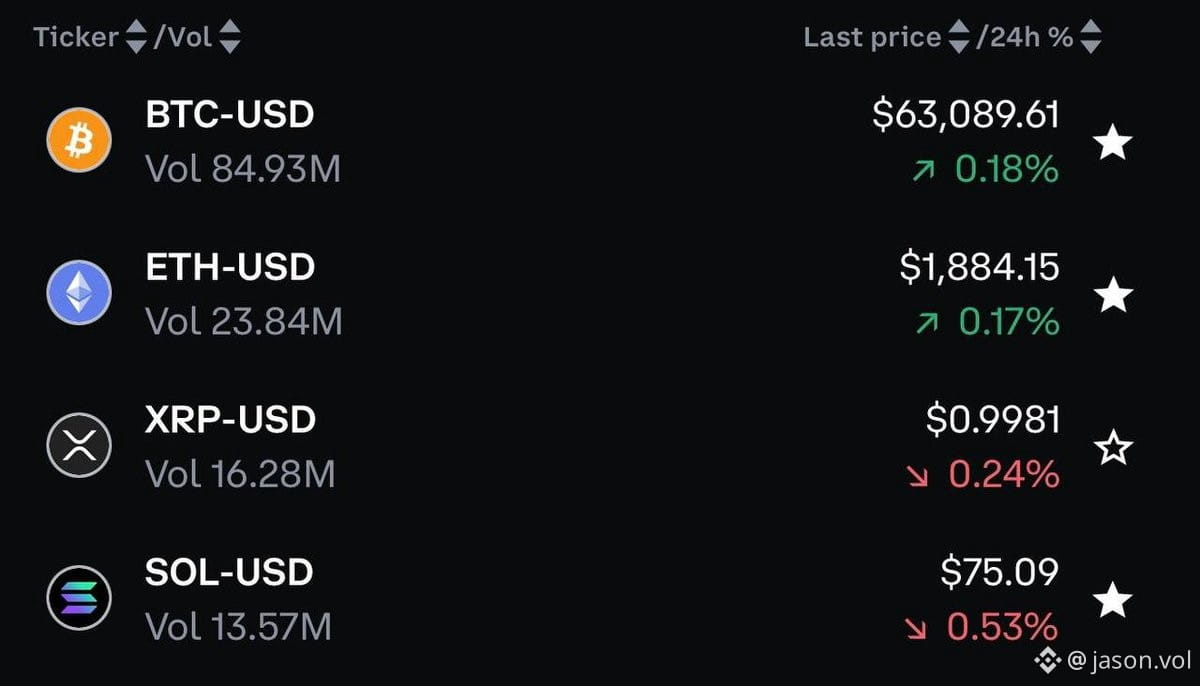The image size is (1200, 686).
Task: Unfavorite BTC-USD with its star
Action: coord(1113,143)
